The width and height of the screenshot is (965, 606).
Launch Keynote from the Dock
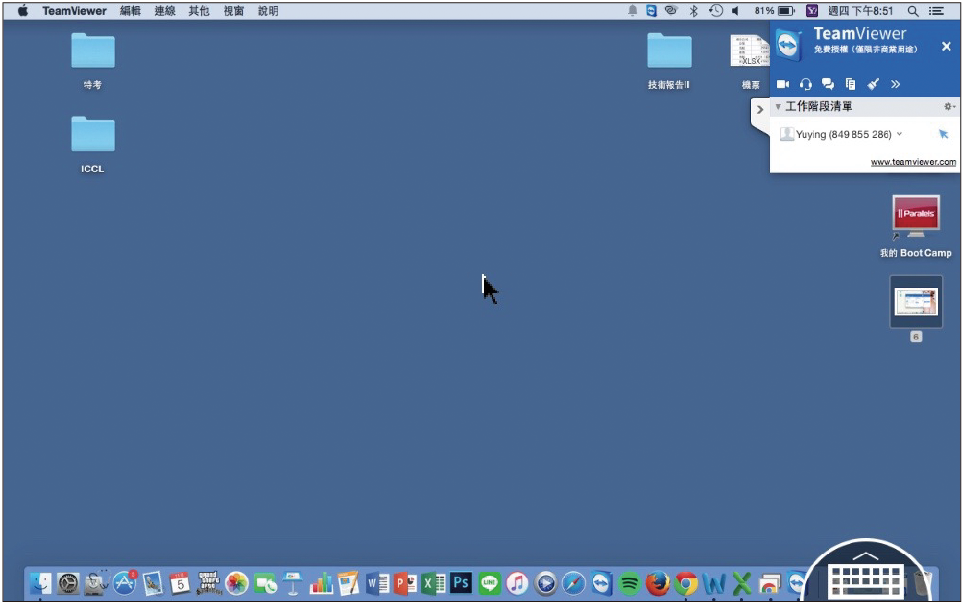click(292, 583)
